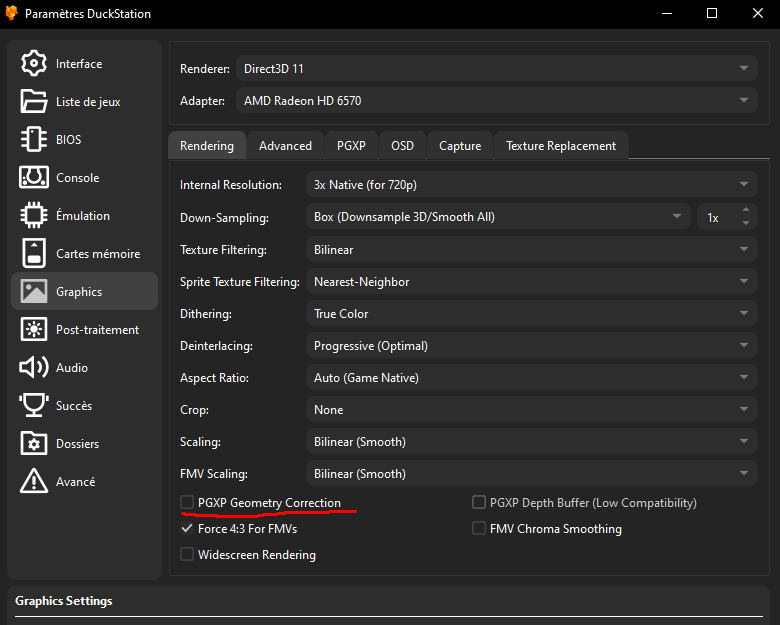
Task: Open the Aspect Ratio combo box
Action: click(x=529, y=377)
